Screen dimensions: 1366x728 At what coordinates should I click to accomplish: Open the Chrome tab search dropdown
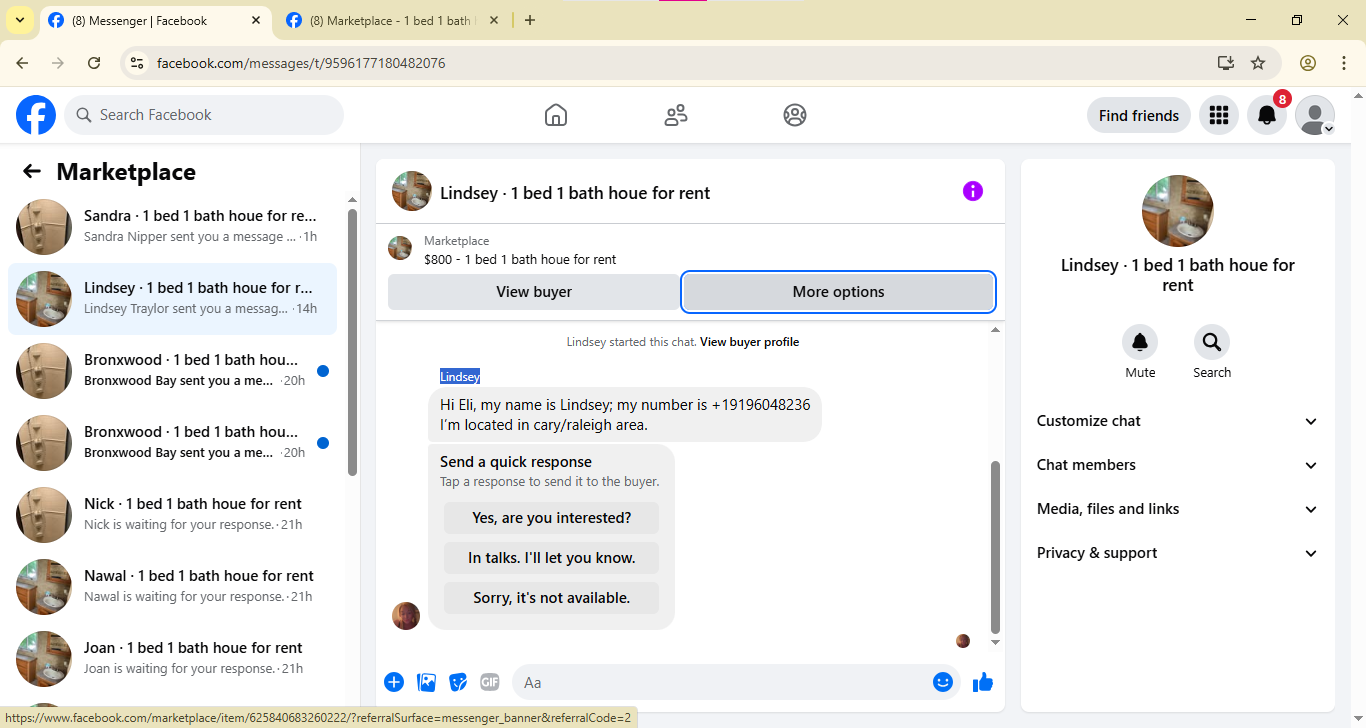pyautogui.click(x=20, y=20)
